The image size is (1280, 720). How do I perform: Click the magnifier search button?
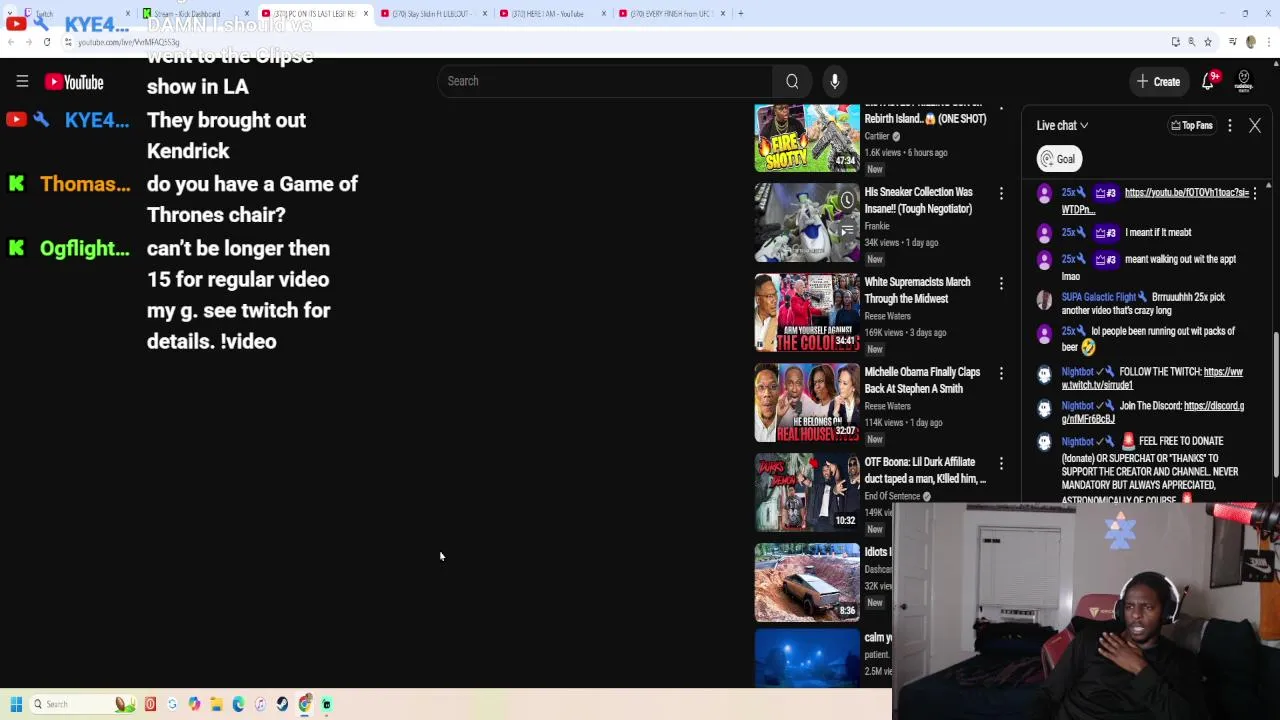point(792,81)
